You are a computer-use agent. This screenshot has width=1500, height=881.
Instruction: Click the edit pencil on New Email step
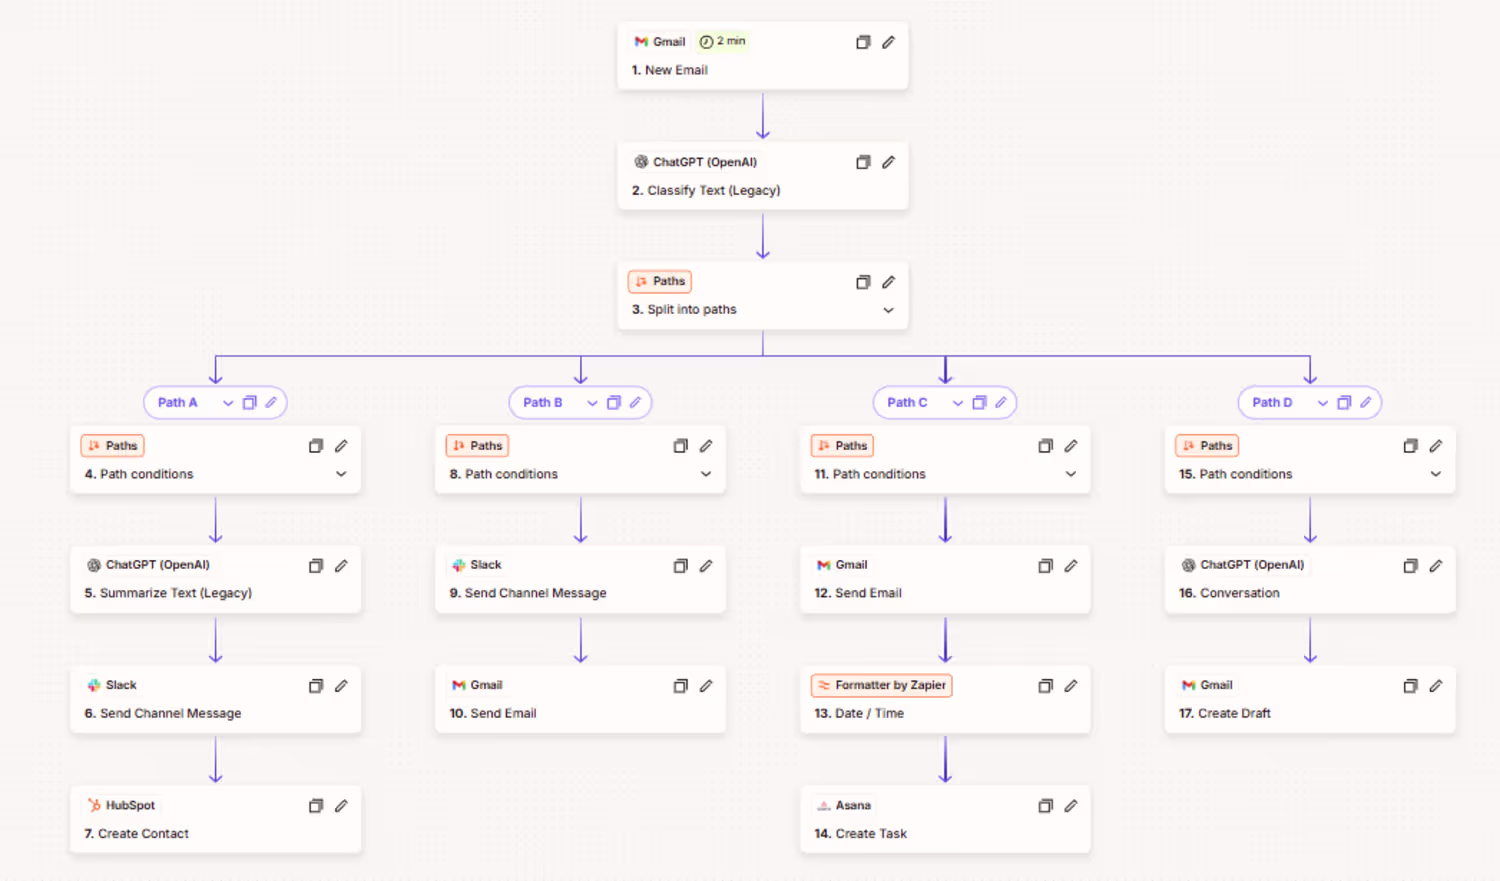[888, 42]
